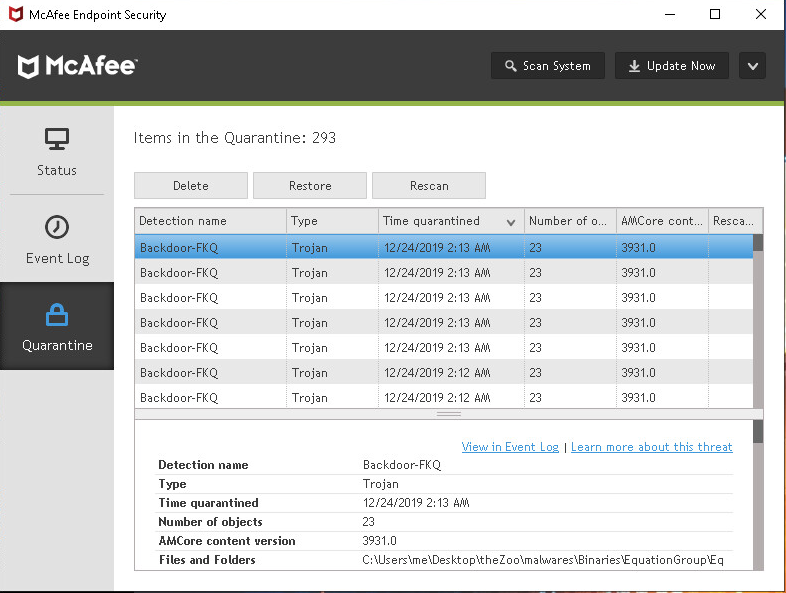Minimize the McAfee Endpoint Security window
Image resolution: width=786 pixels, height=593 pixels.
(x=670, y=14)
